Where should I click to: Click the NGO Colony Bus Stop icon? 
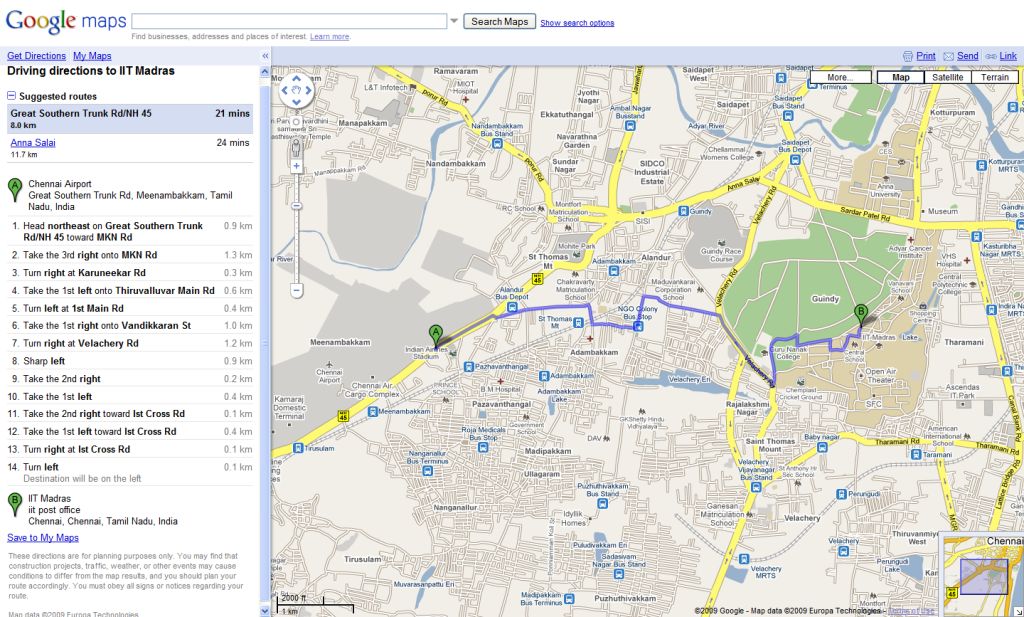click(638, 326)
